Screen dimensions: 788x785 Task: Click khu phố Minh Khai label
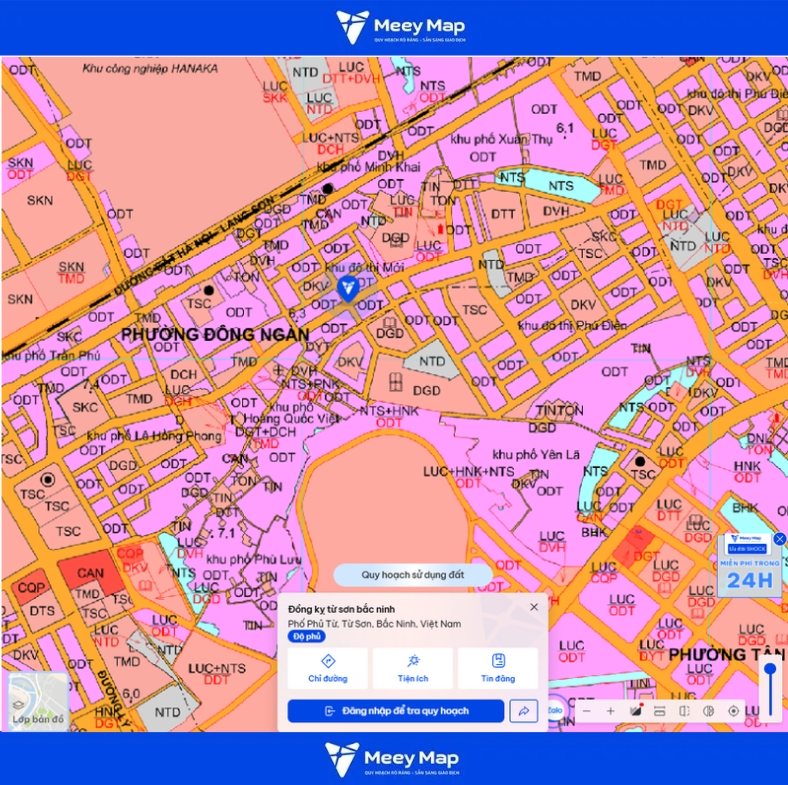368,167
